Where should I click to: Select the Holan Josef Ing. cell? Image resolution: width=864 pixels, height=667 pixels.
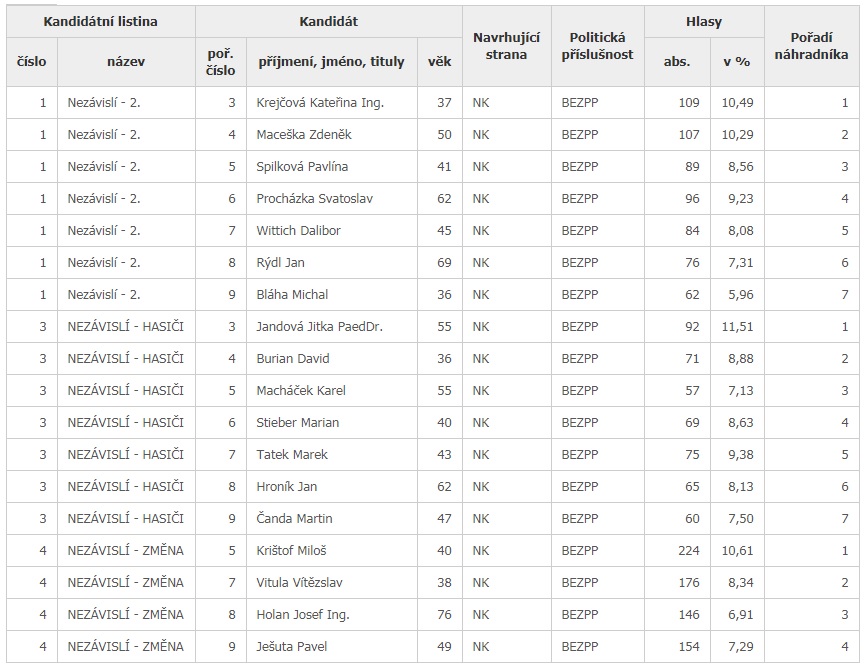tap(332, 614)
